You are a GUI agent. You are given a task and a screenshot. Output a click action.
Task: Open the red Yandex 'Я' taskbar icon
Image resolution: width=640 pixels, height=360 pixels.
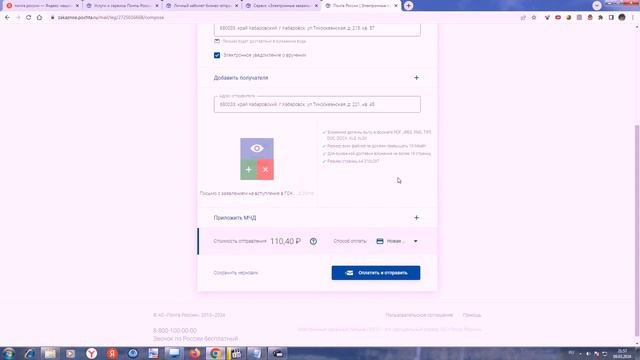[x=112, y=353]
